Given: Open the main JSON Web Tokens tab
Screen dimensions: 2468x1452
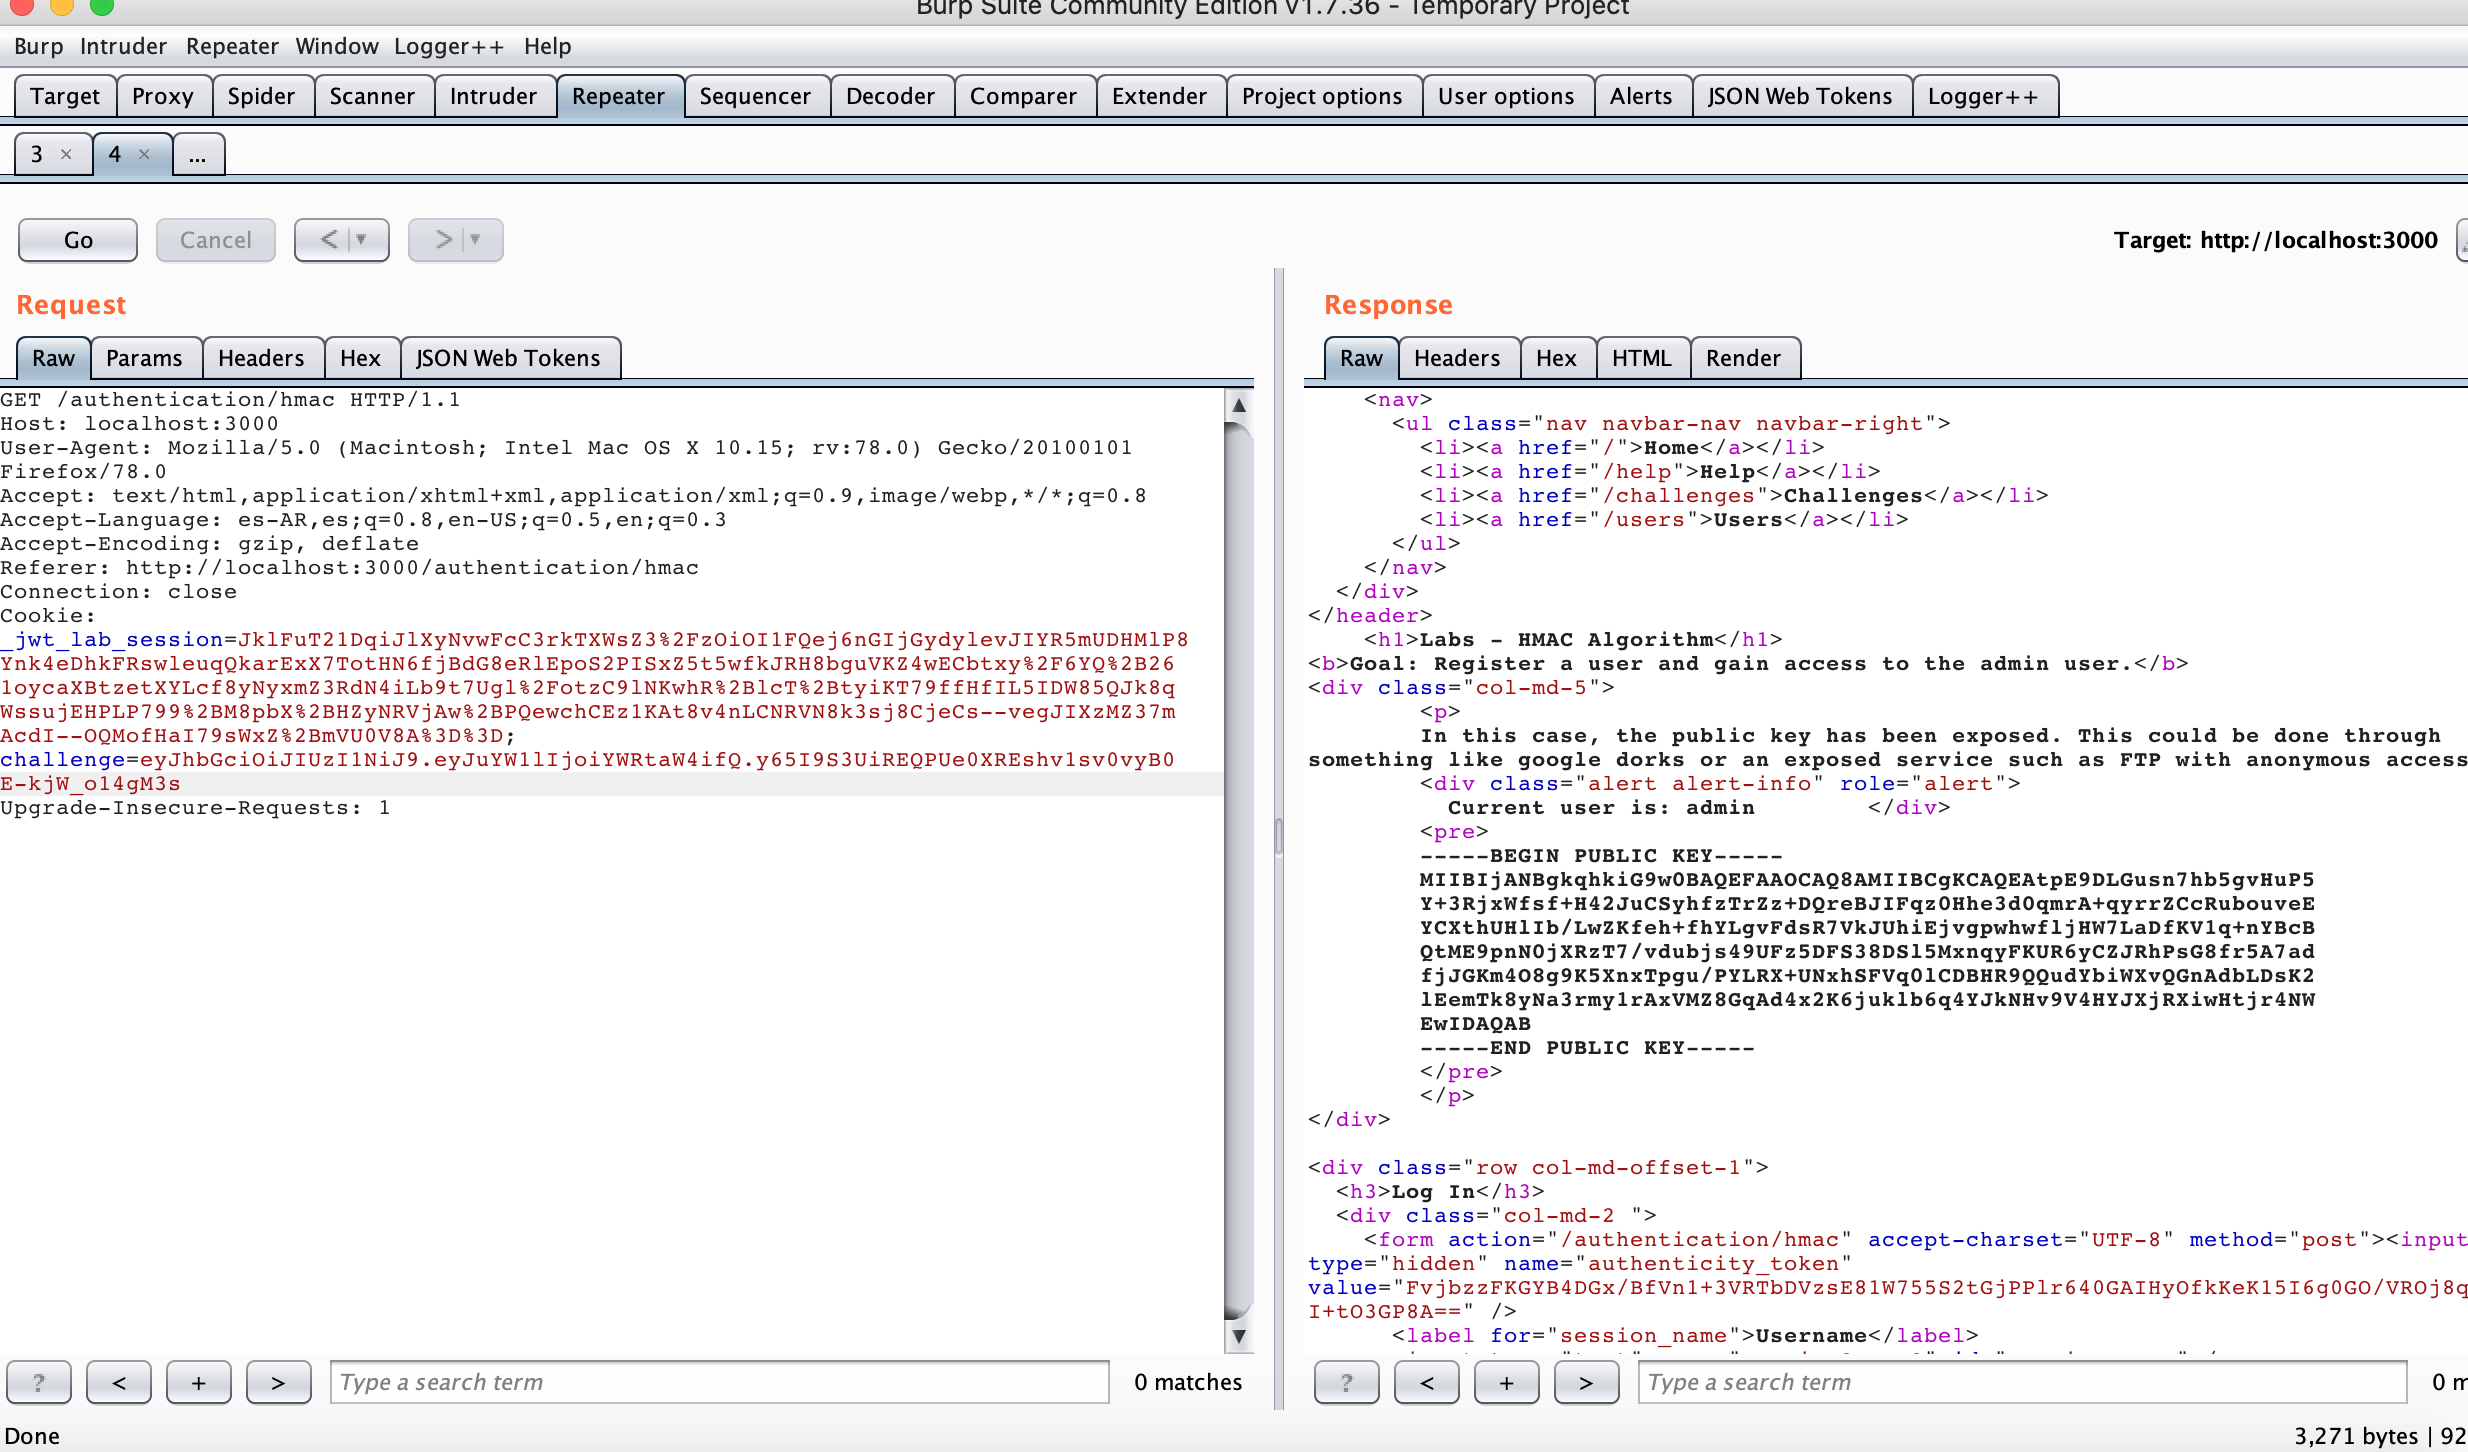Looking at the screenshot, I should point(1800,96).
